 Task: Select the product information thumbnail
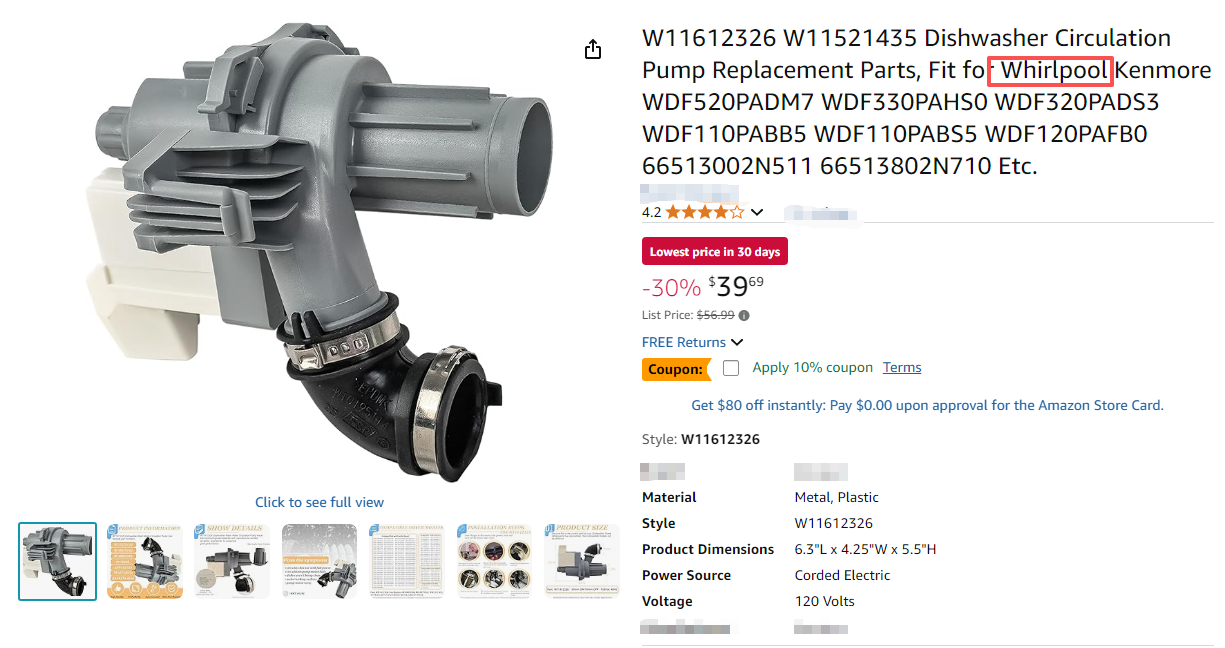click(145, 561)
